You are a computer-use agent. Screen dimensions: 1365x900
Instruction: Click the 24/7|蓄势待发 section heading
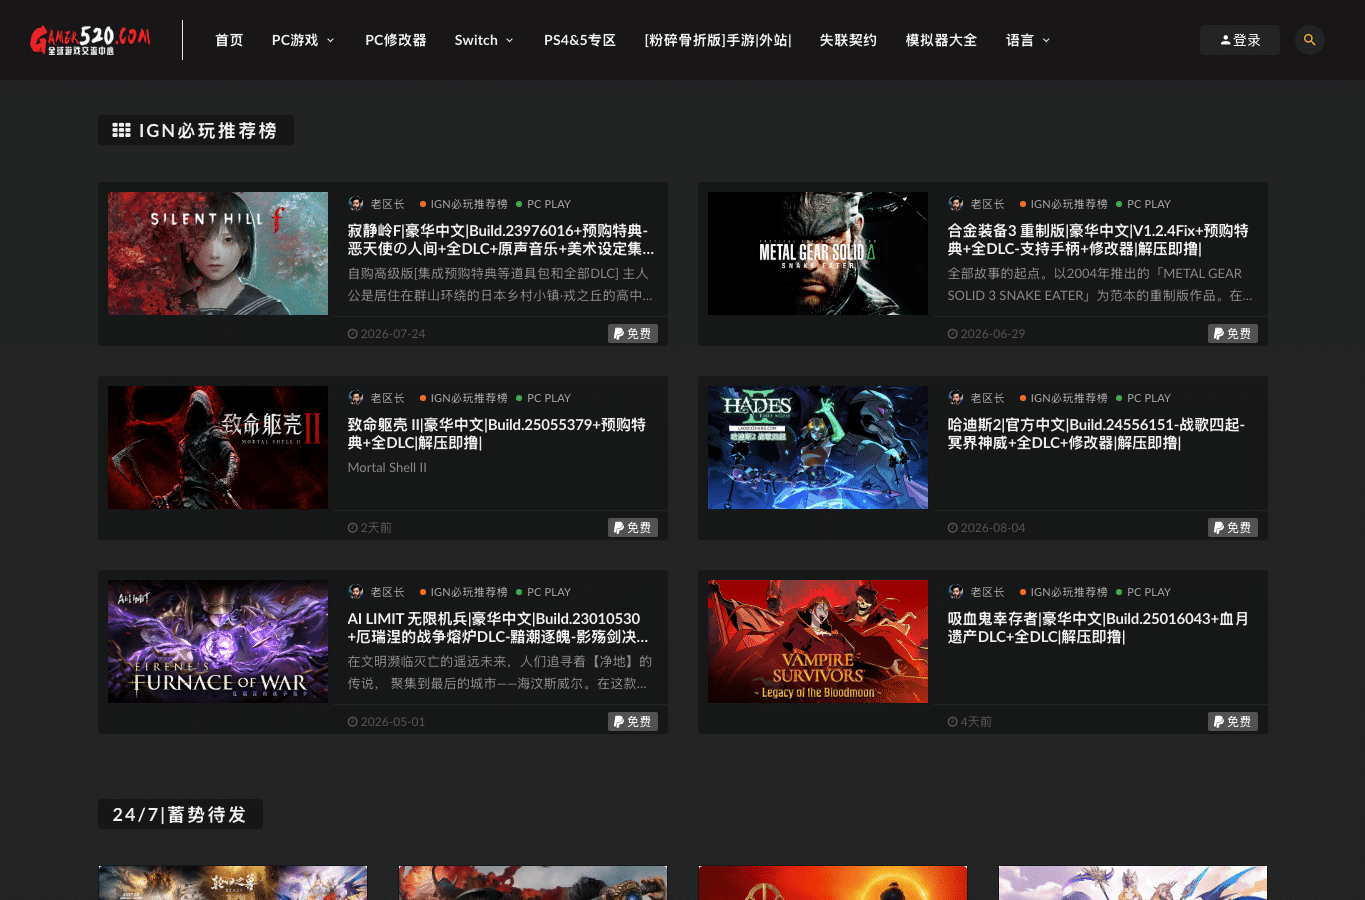tap(180, 814)
